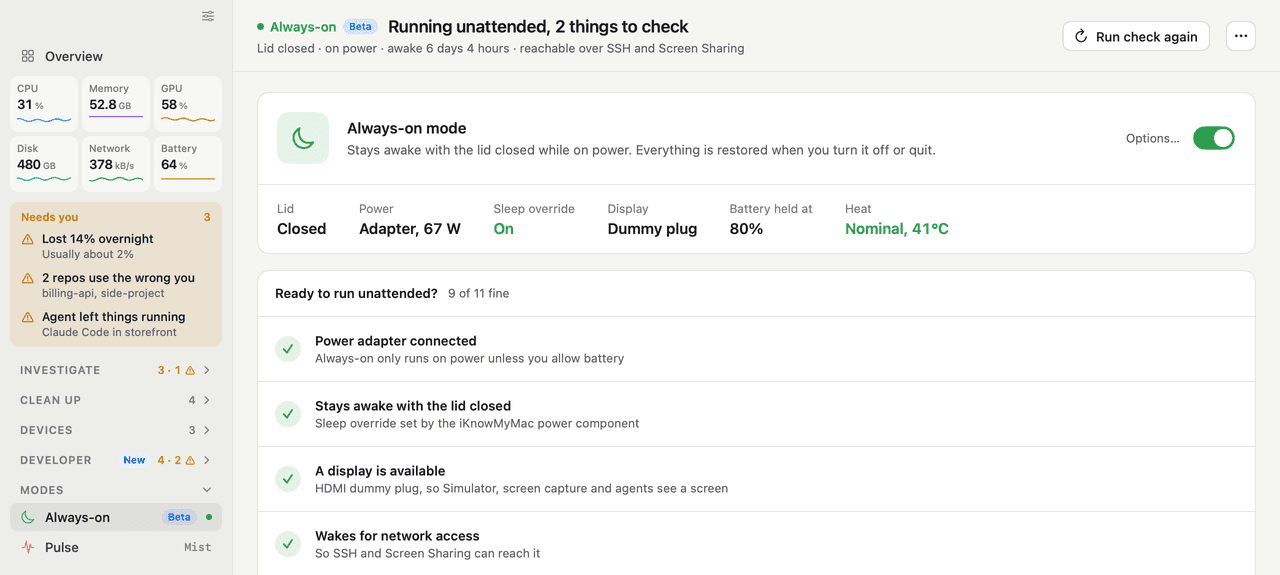
Task: Select Always-on in the Modes list
Action: click(x=116, y=517)
